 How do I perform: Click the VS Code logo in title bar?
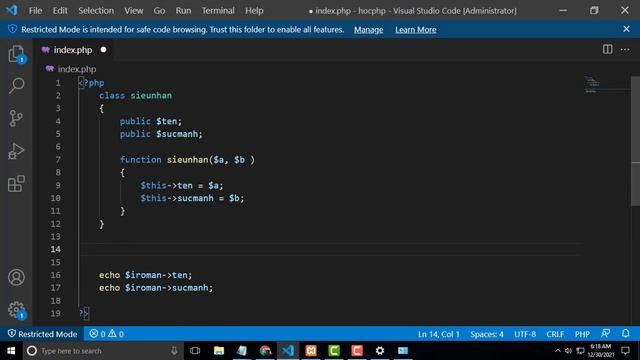[x=12, y=10]
